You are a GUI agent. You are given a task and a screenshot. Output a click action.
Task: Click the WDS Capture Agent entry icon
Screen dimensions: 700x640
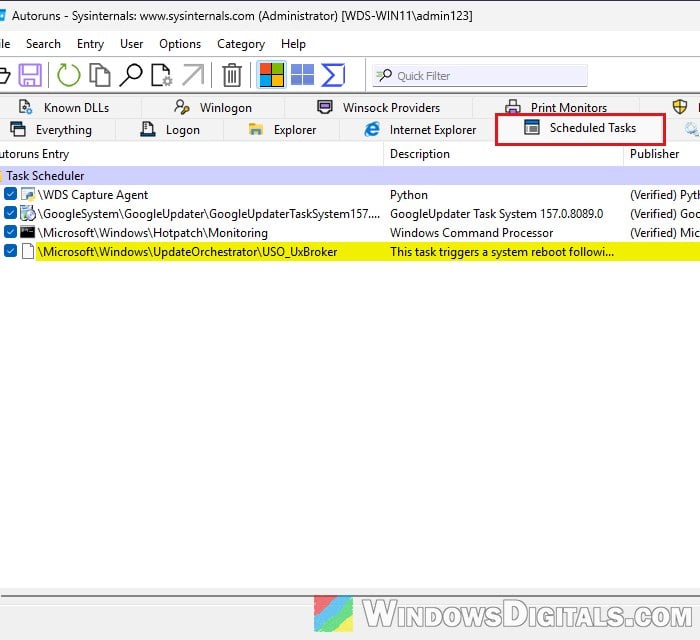click(28, 195)
